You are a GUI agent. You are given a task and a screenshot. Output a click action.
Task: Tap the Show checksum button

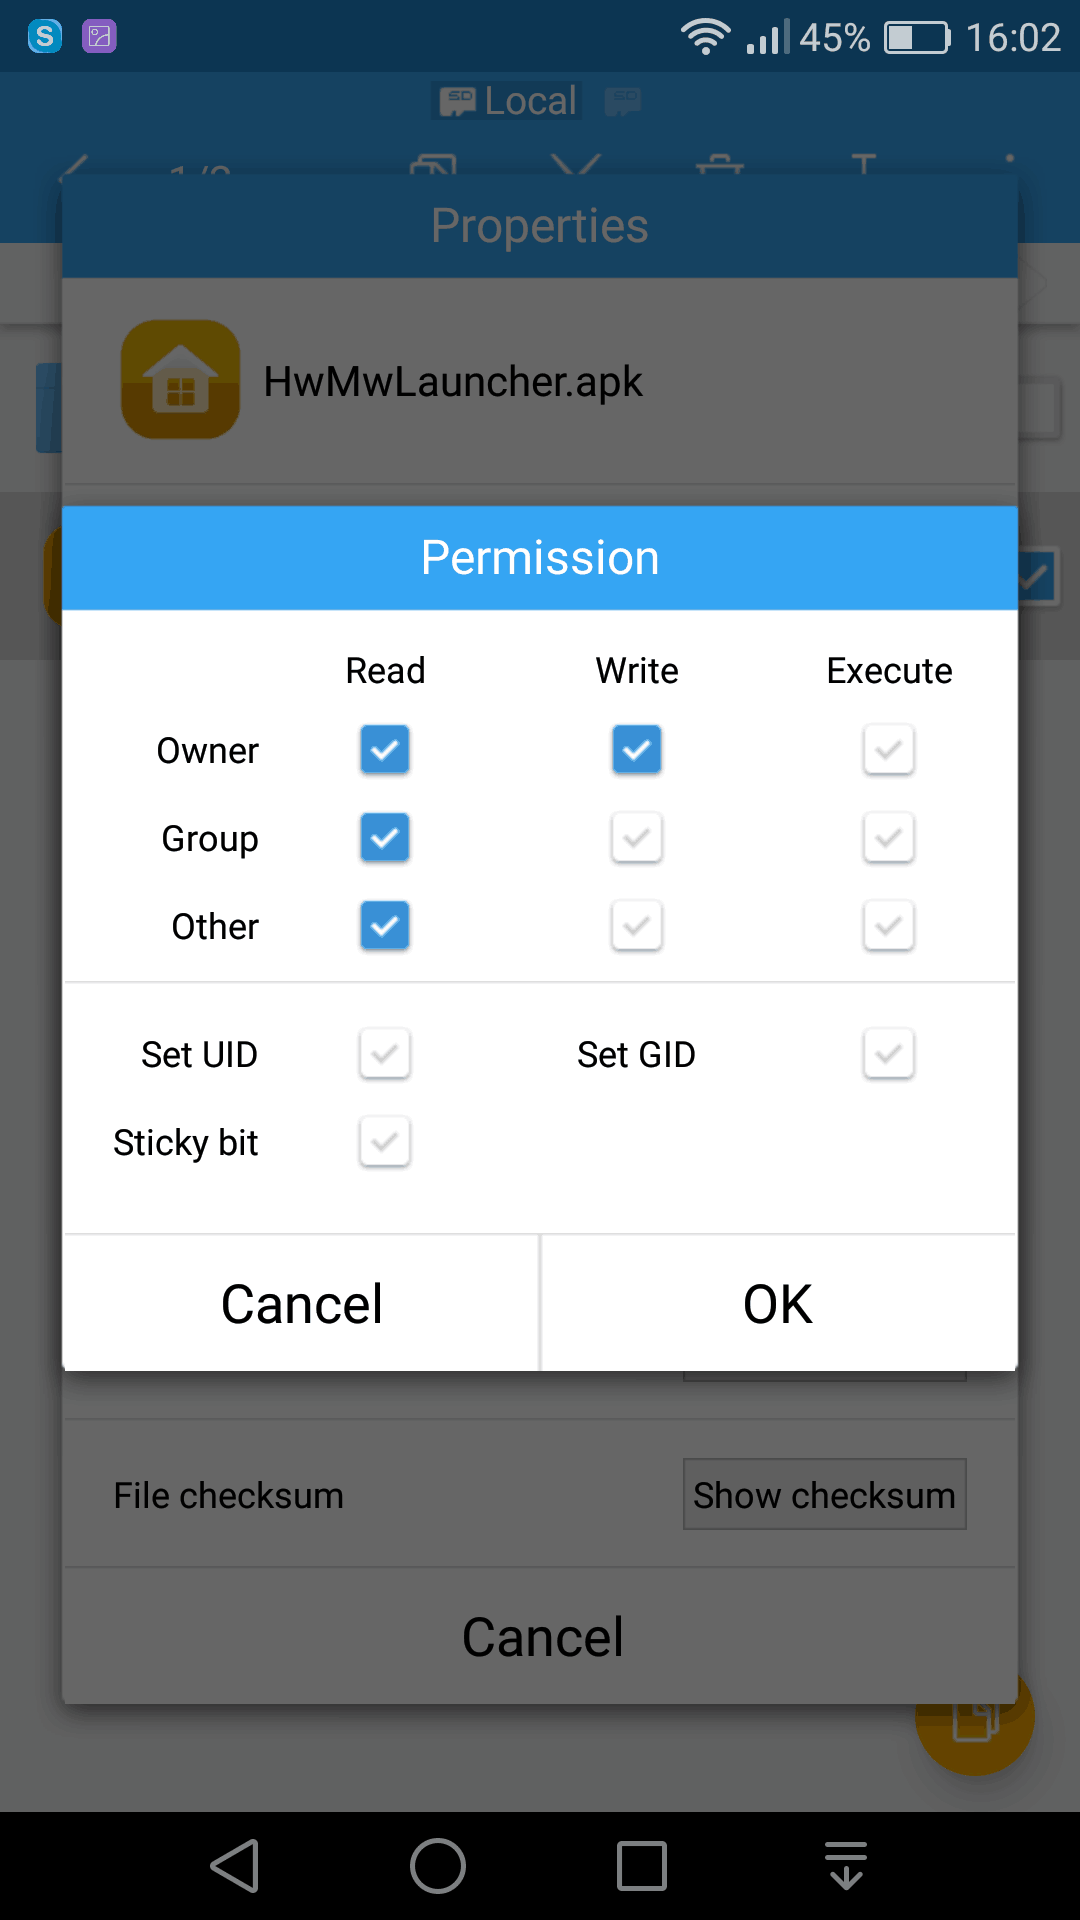tap(824, 1494)
